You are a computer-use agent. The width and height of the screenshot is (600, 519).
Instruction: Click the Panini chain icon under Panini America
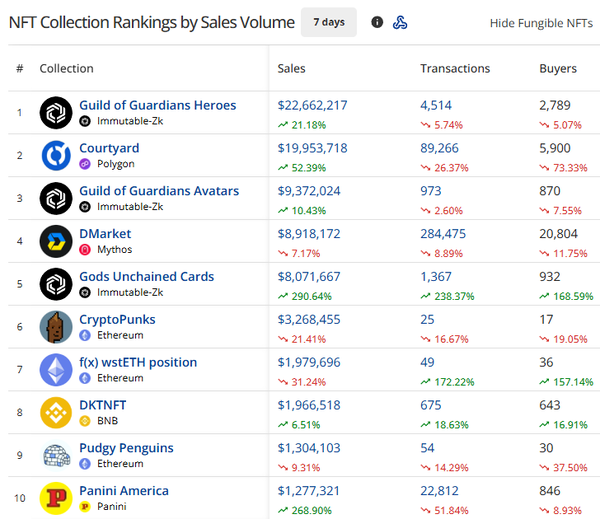85,507
